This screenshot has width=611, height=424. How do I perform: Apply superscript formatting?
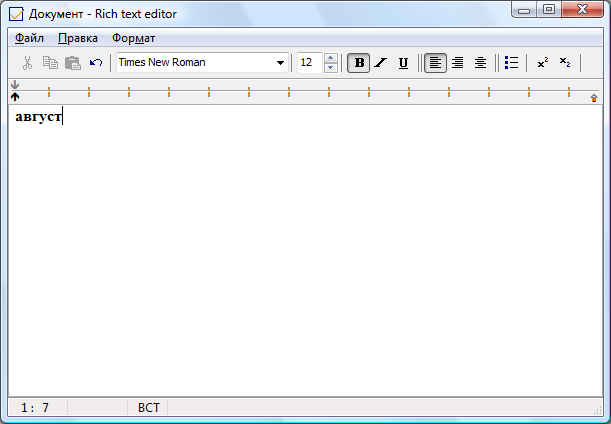click(542, 63)
